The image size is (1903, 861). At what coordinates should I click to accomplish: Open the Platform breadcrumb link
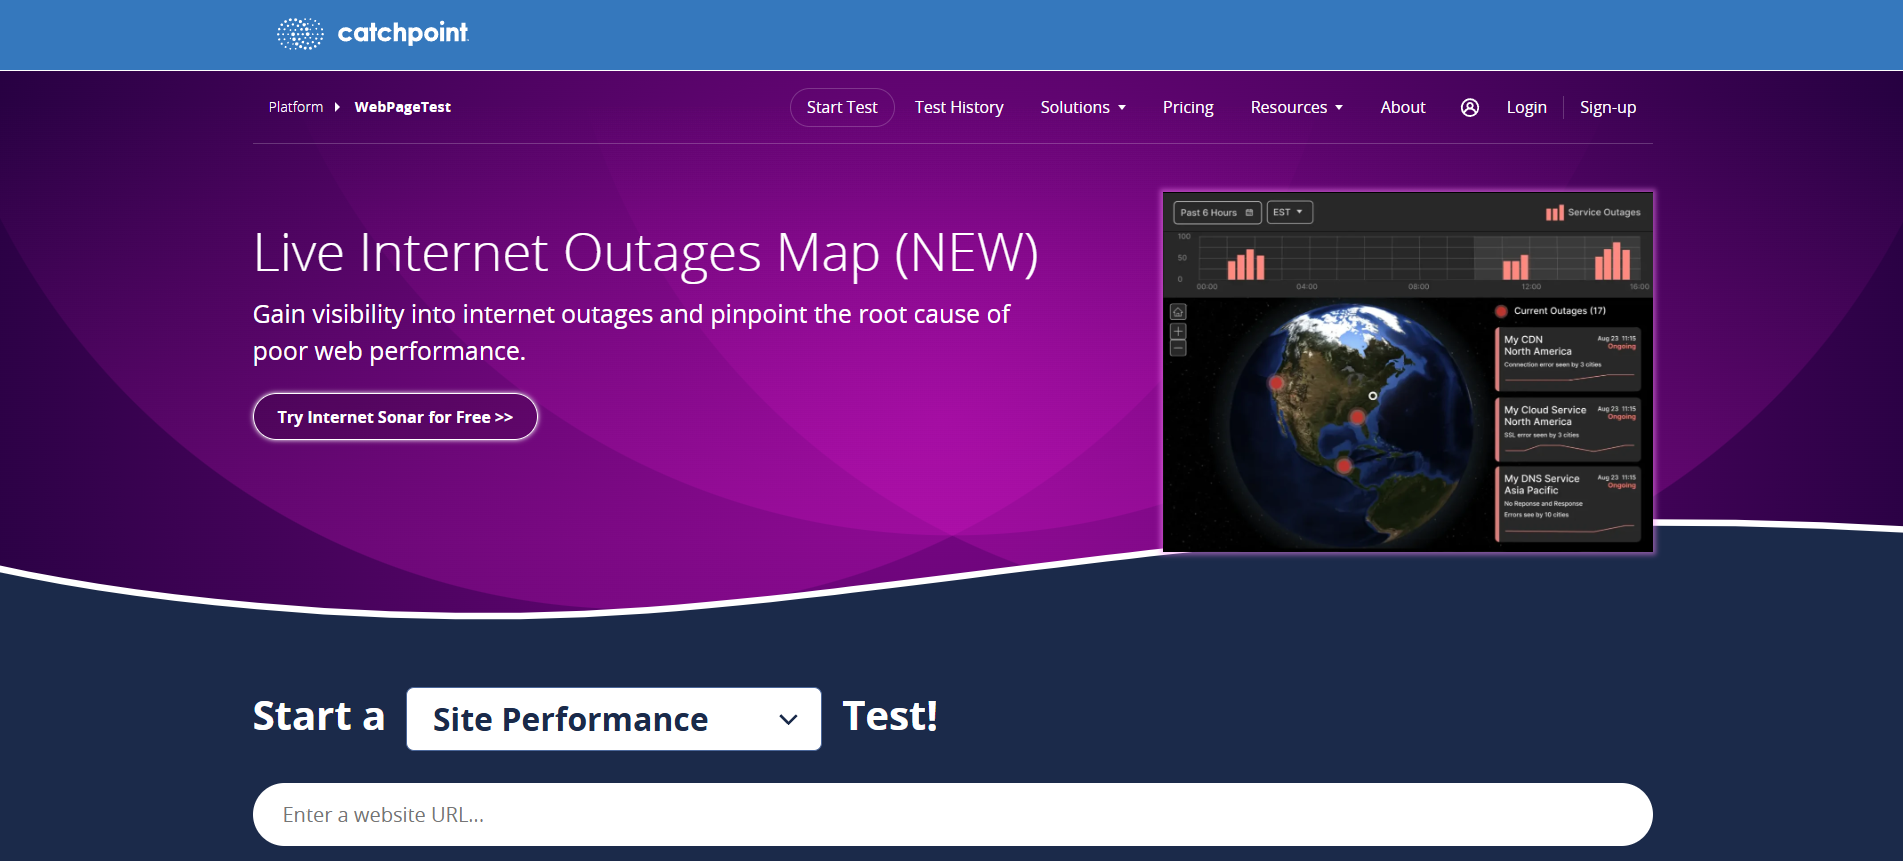pyautogui.click(x=296, y=107)
